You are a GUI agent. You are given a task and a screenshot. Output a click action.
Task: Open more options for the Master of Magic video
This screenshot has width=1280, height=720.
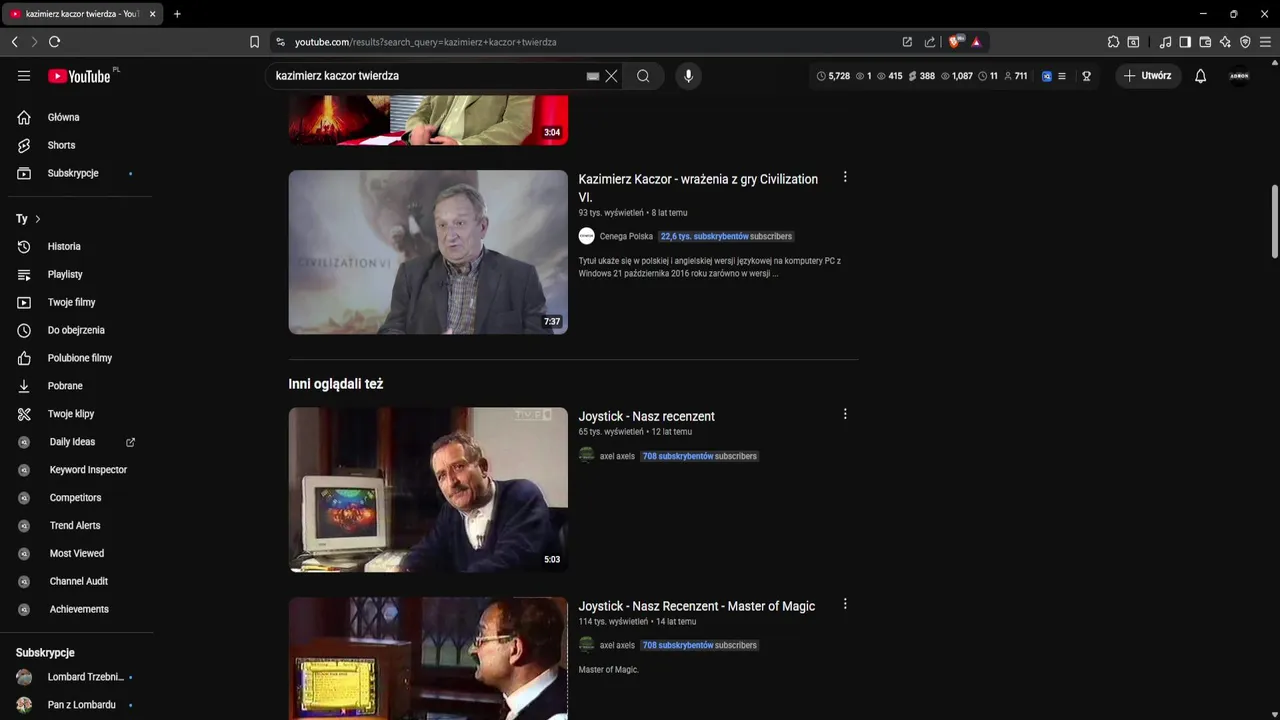[x=845, y=604]
